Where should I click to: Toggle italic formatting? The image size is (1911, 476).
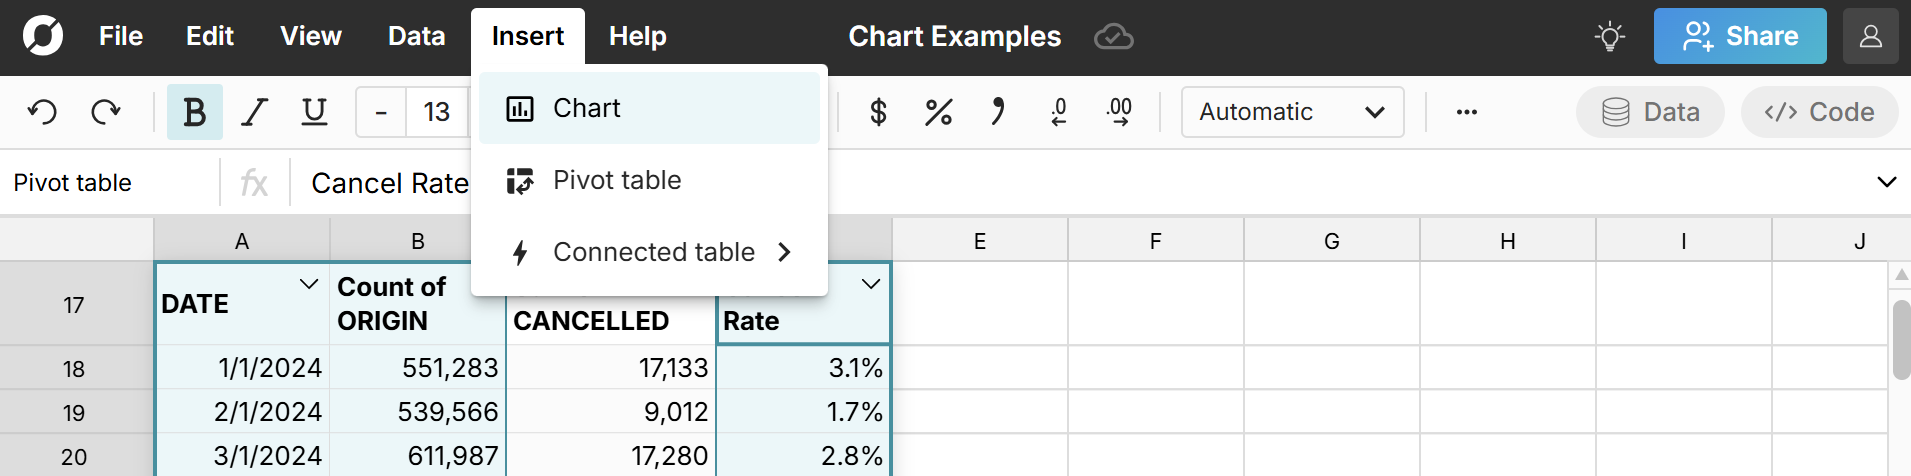tap(255, 112)
